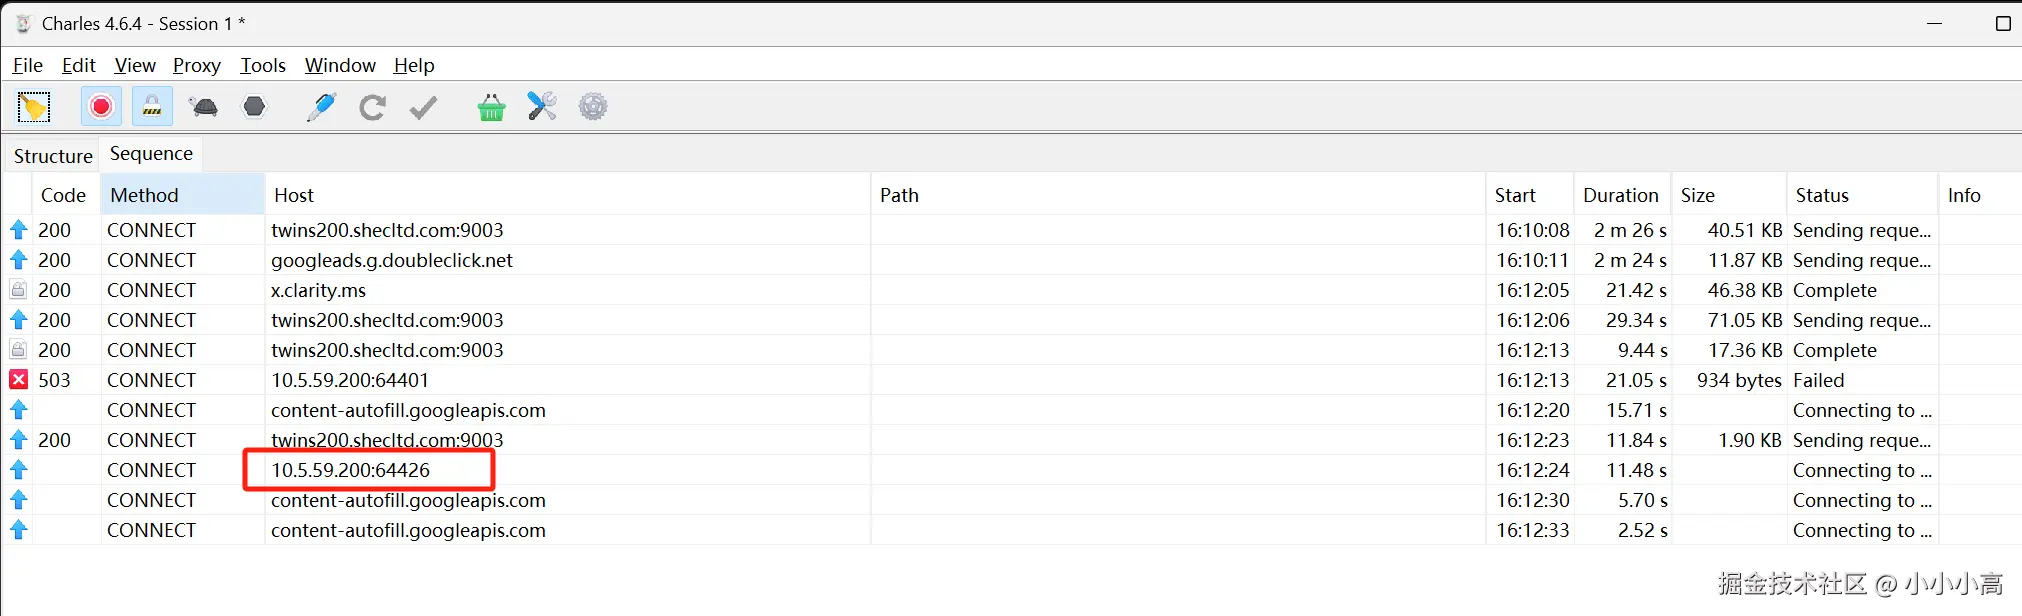2022x616 pixels.
Task: Enable breakpoints with the hexagon icon
Action: pyautogui.click(x=255, y=107)
